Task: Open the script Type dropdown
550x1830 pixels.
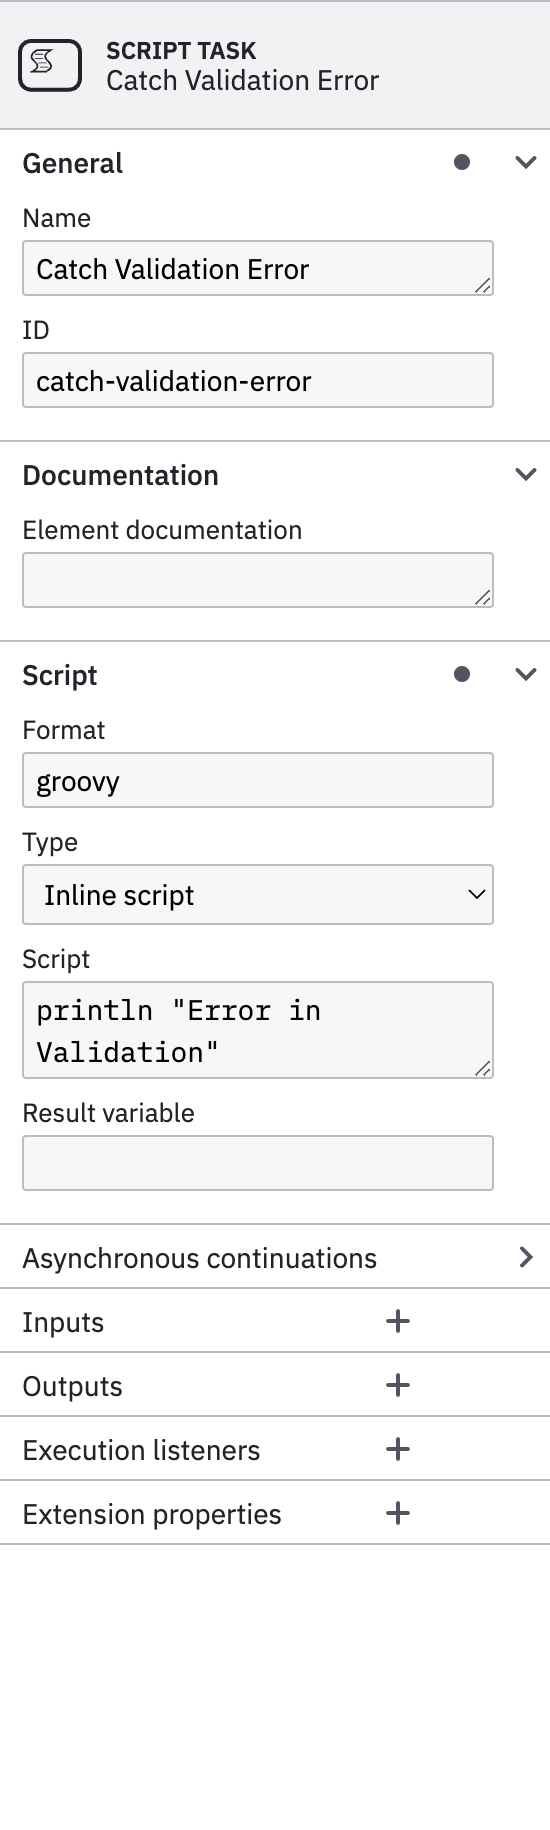Action: click(x=258, y=894)
